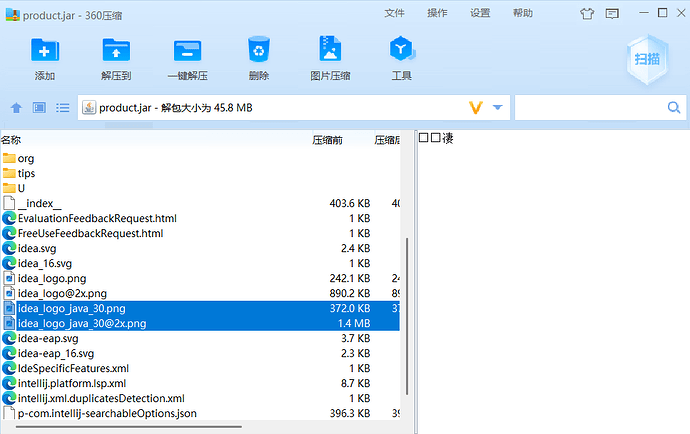Go up one folder level arrow
Viewport: 690px width, 434px height.
tap(16, 108)
